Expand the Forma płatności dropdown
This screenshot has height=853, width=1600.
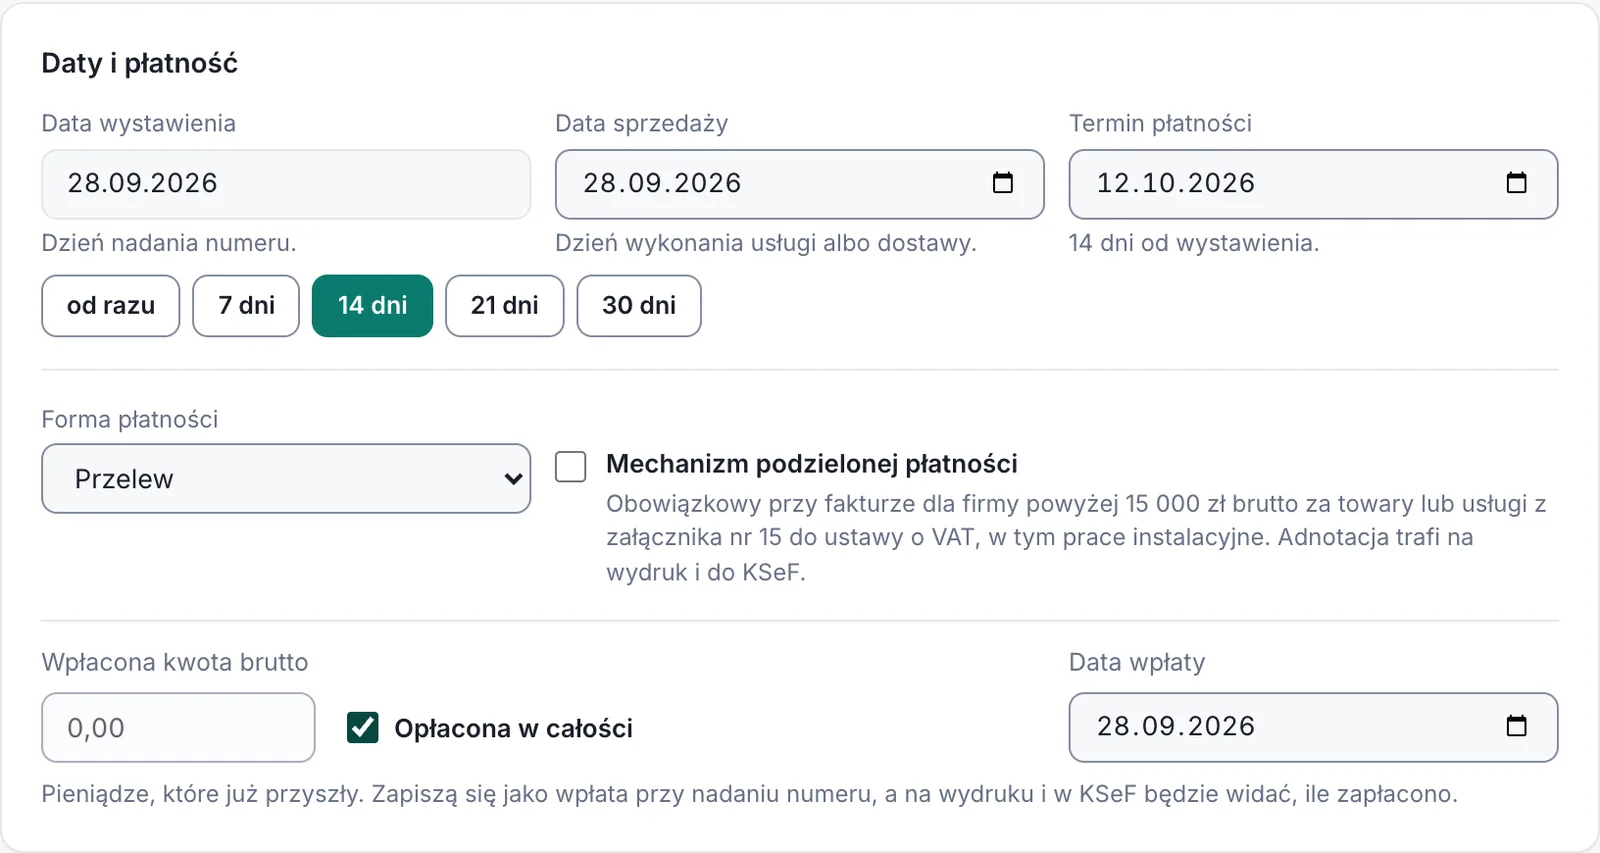tap(286, 479)
